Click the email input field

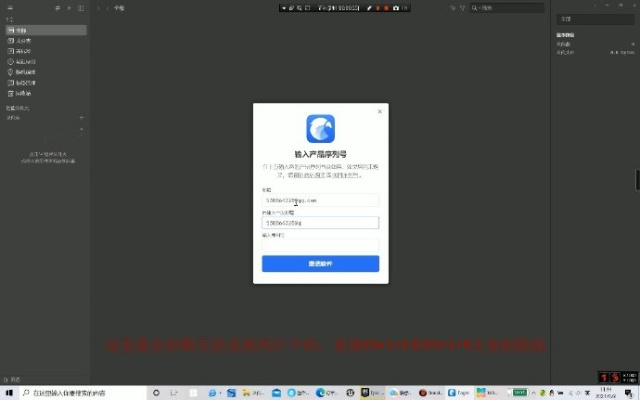pyautogui.click(x=320, y=200)
